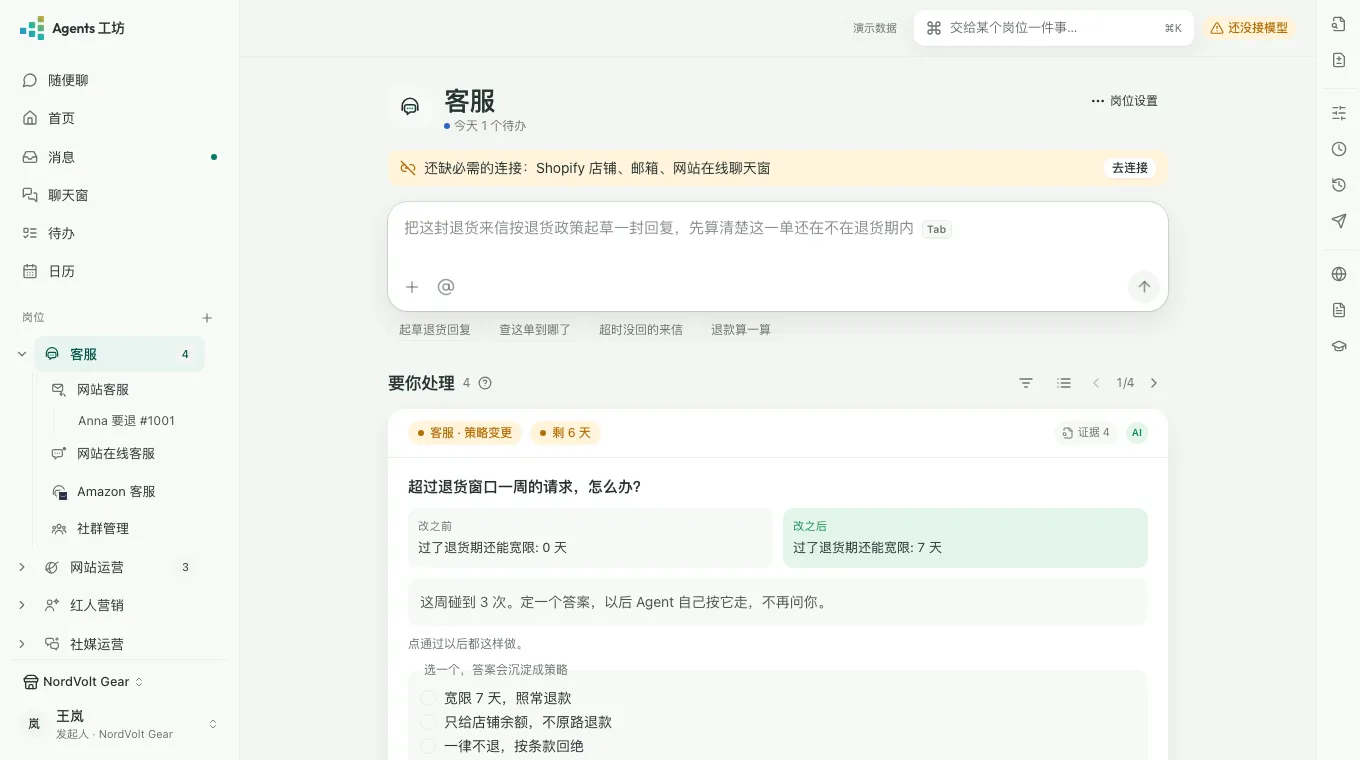1360x760 pixels.
Task: Open 岗位设置 menu
Action: [1124, 101]
